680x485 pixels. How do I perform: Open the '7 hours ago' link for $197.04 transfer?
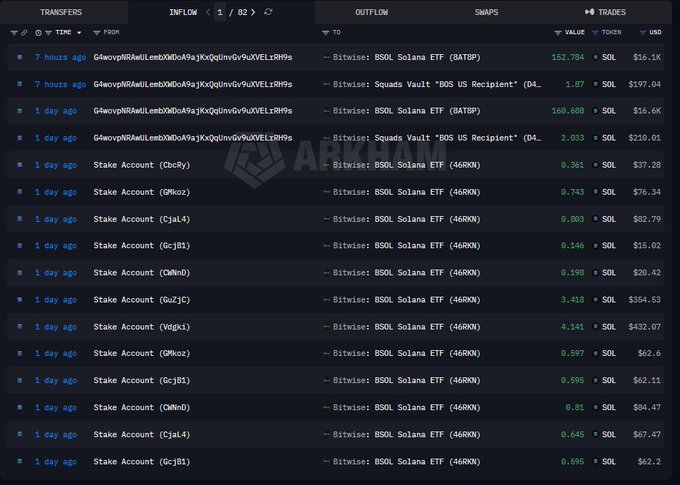click(60, 84)
